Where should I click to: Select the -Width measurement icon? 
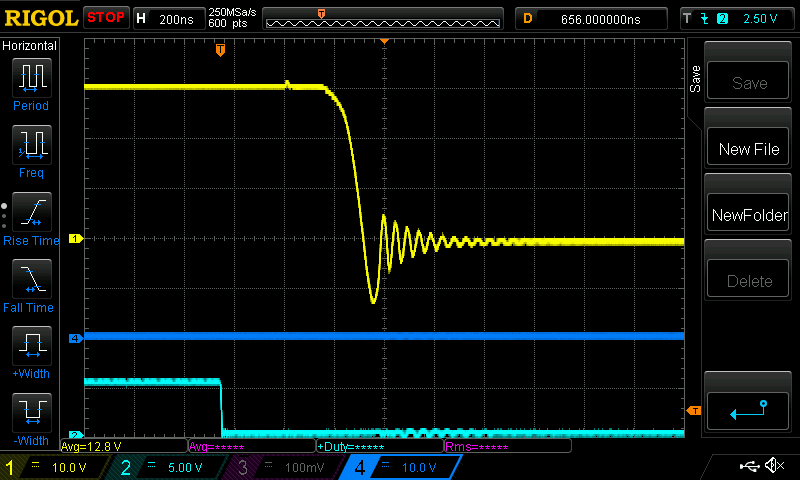pyautogui.click(x=30, y=412)
